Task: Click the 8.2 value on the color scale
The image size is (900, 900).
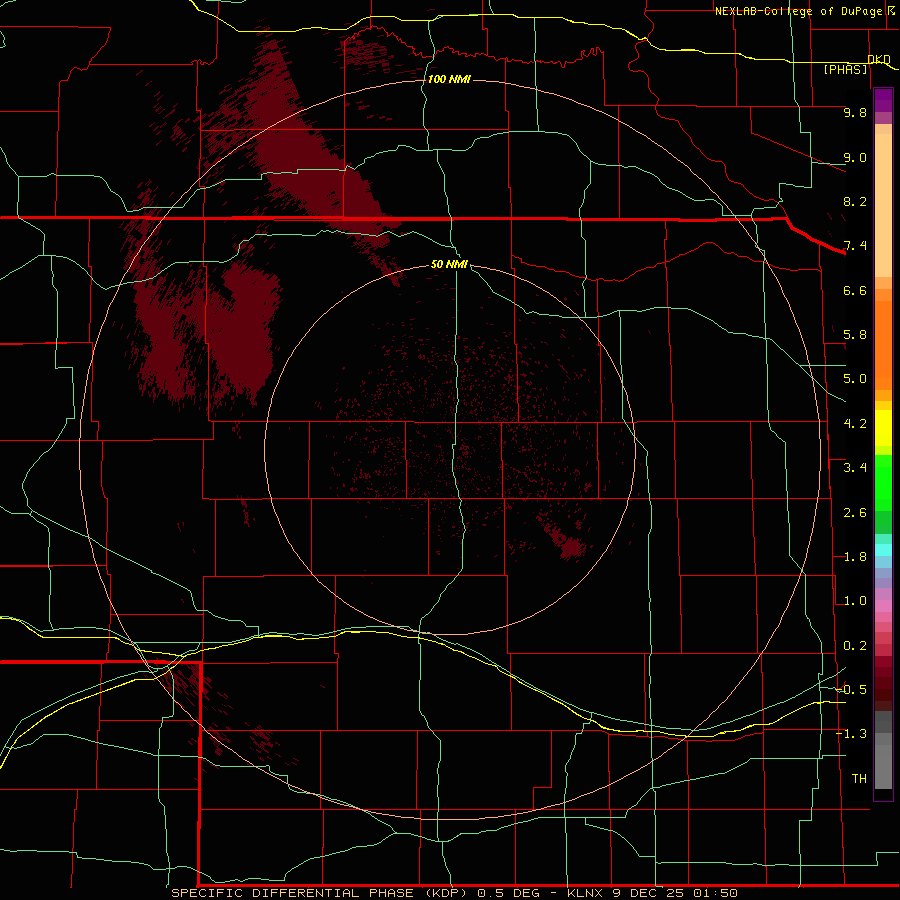Action: [x=855, y=201]
